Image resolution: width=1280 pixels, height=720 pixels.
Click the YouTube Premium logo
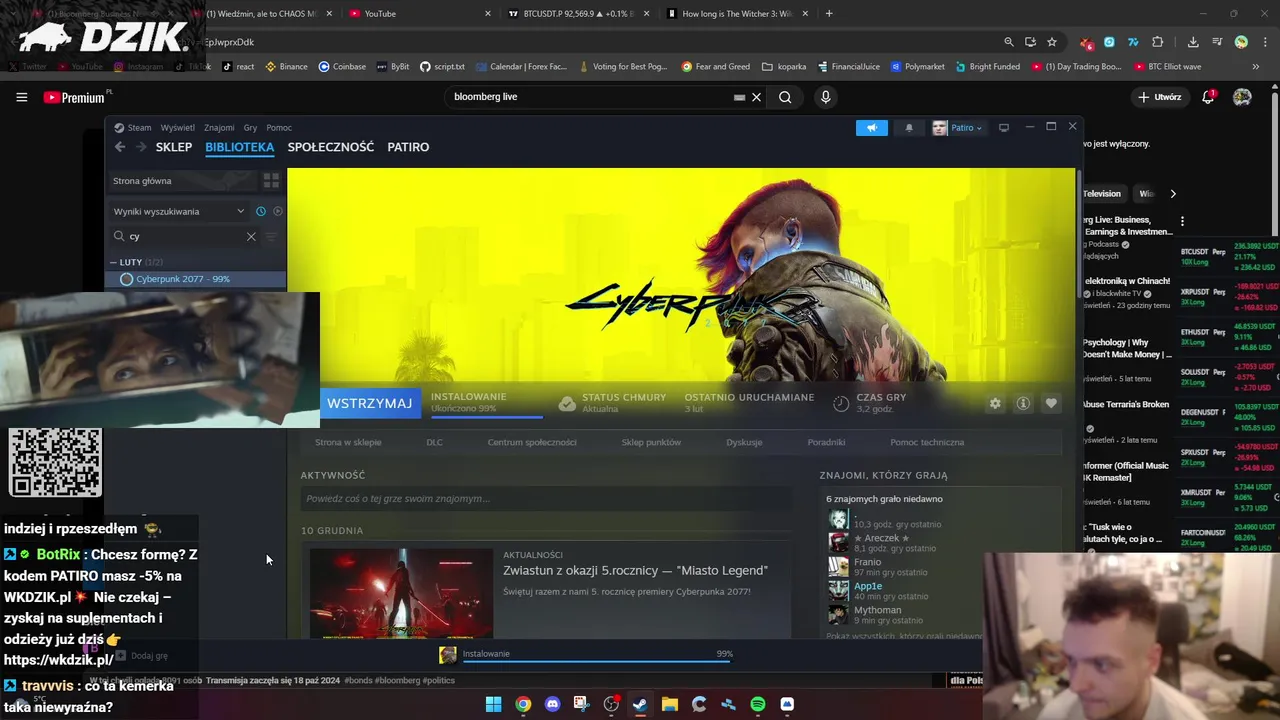click(74, 97)
